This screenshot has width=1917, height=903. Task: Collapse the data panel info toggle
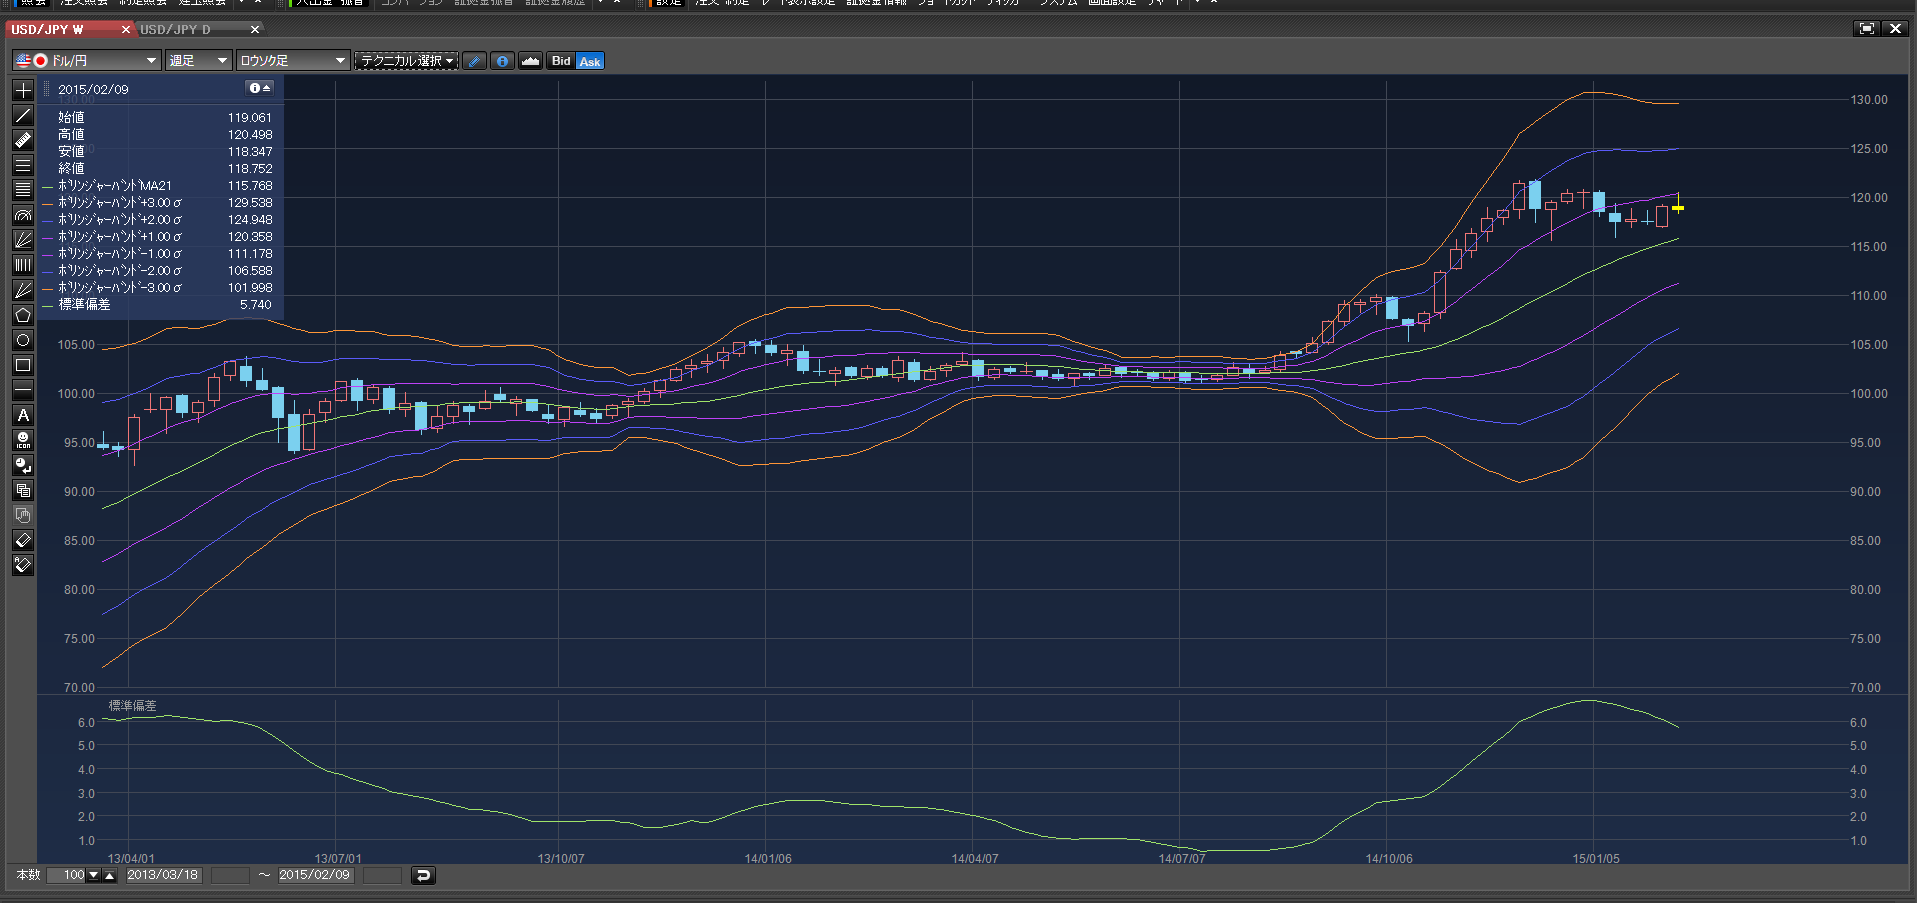[x=259, y=88]
